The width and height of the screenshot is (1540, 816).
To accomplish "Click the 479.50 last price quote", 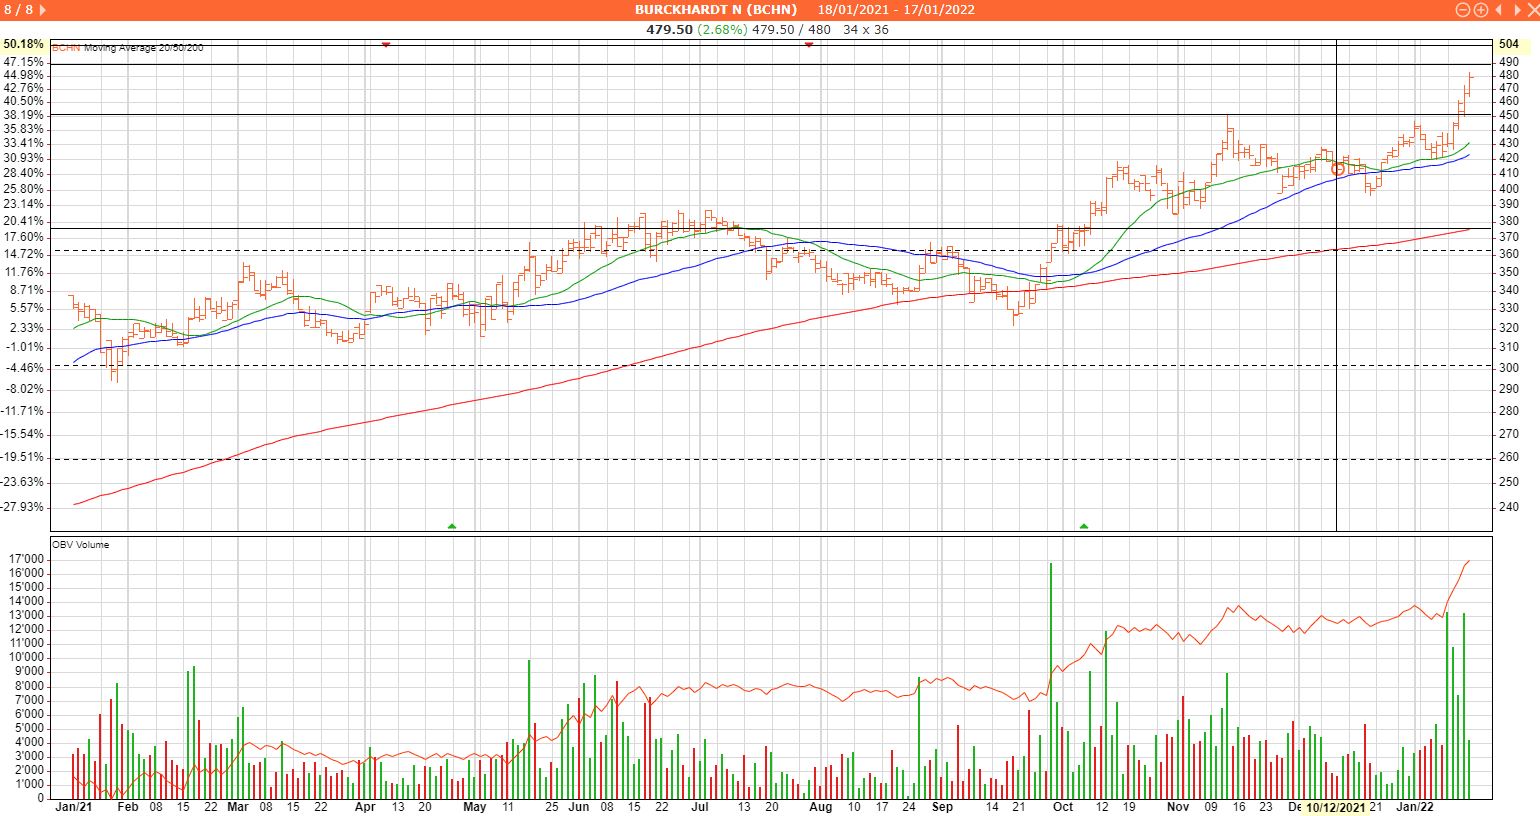I will [x=669, y=30].
